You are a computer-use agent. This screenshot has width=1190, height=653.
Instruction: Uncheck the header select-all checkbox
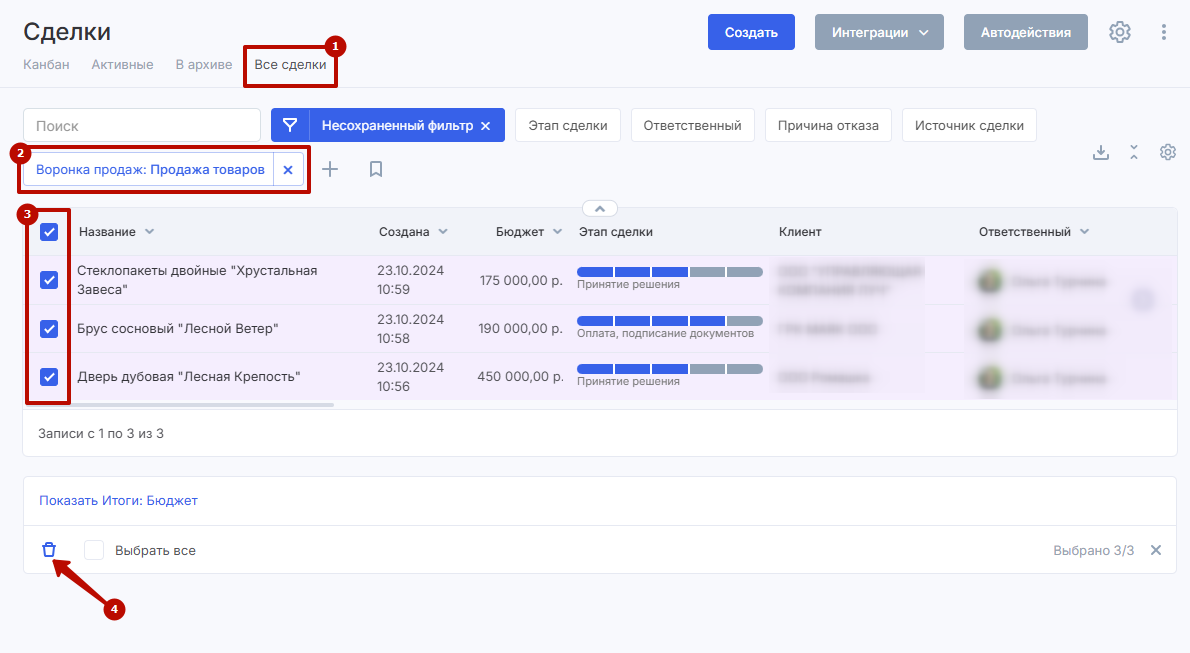pyautogui.click(x=49, y=232)
